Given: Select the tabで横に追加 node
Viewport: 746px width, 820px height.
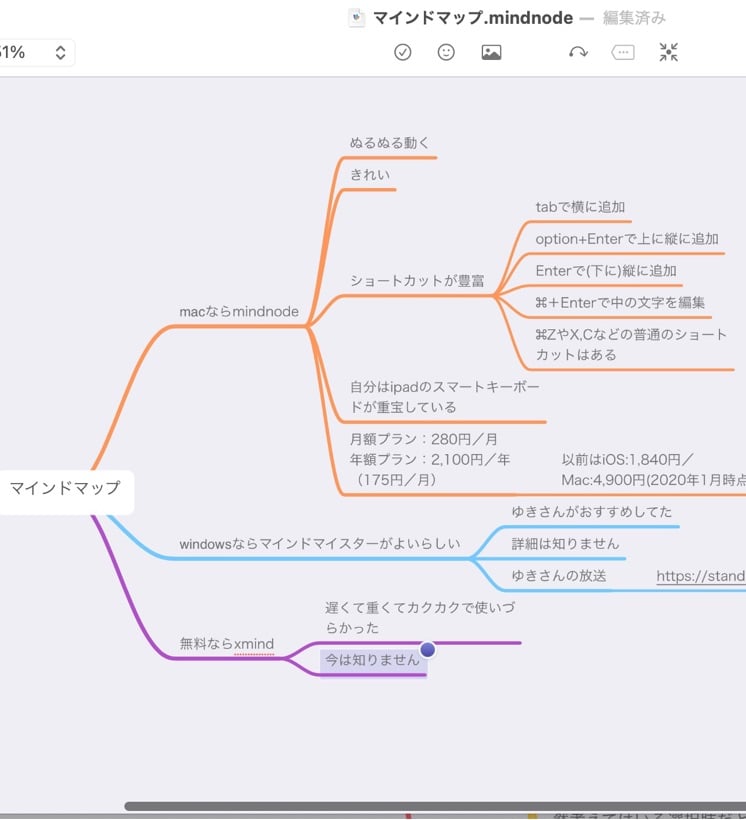Looking at the screenshot, I should point(580,208).
